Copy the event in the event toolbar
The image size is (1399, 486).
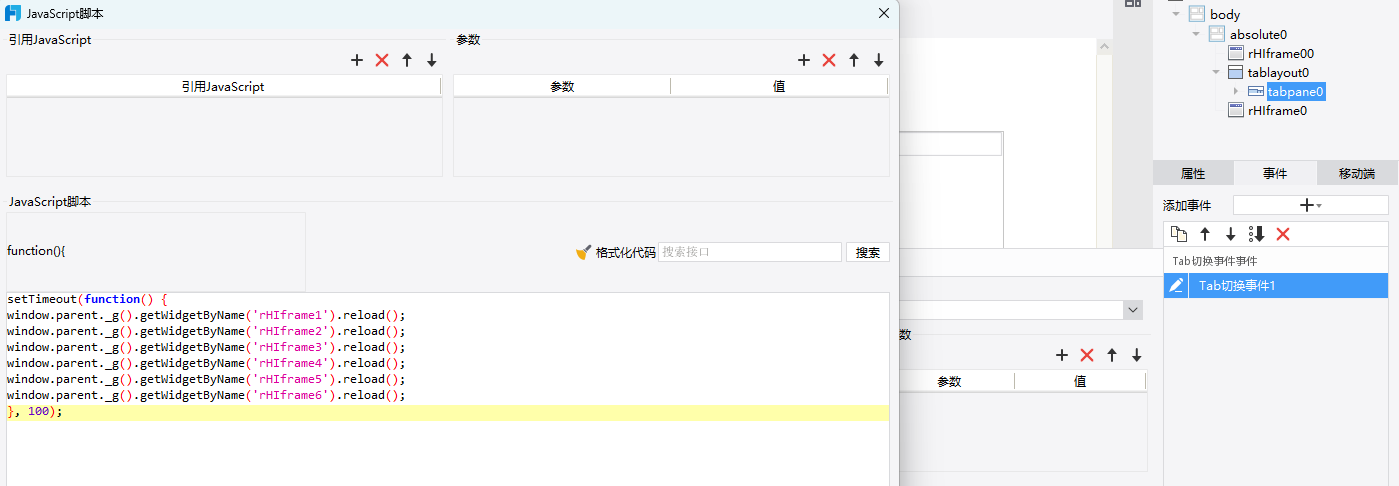pyautogui.click(x=1180, y=234)
